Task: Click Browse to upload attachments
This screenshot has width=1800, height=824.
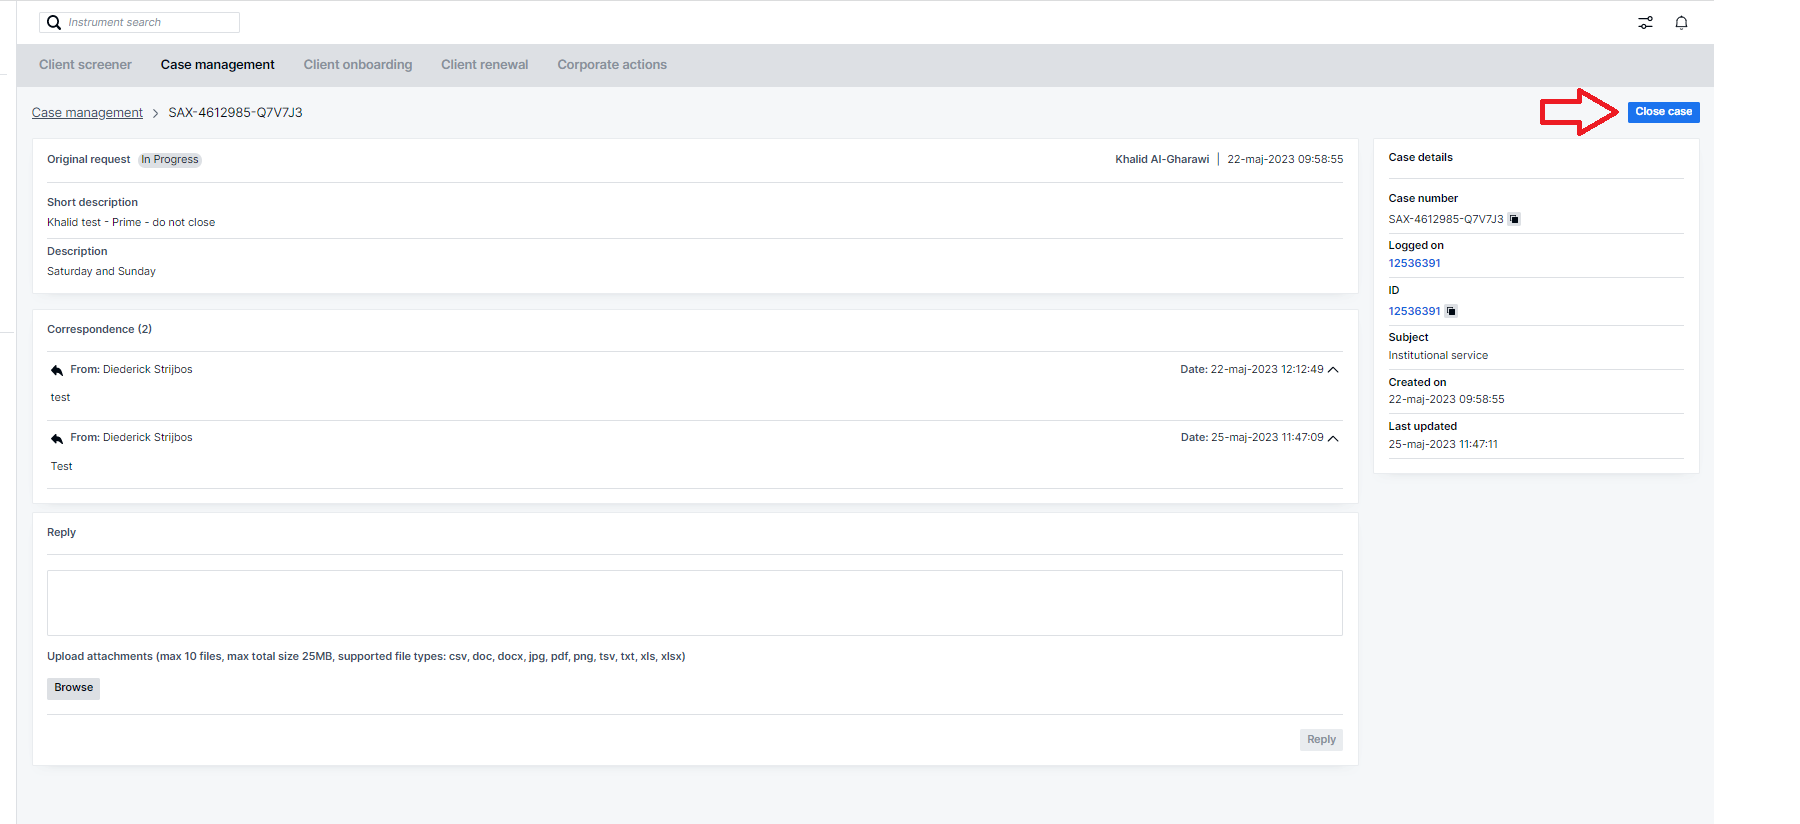Action: tap(73, 688)
